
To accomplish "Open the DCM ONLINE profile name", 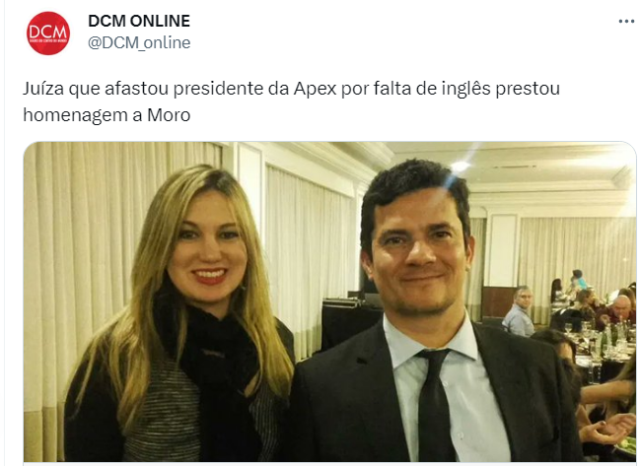I will click(139, 21).
